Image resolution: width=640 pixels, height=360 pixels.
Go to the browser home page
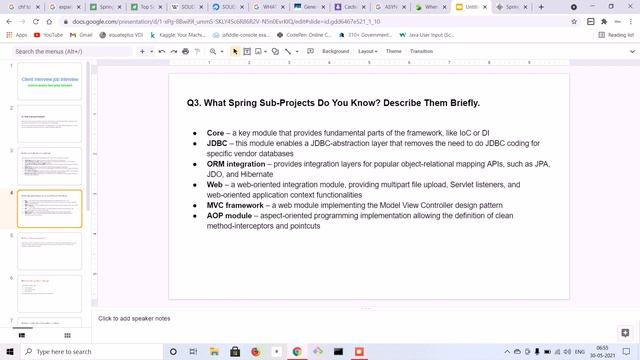[x=49, y=22]
